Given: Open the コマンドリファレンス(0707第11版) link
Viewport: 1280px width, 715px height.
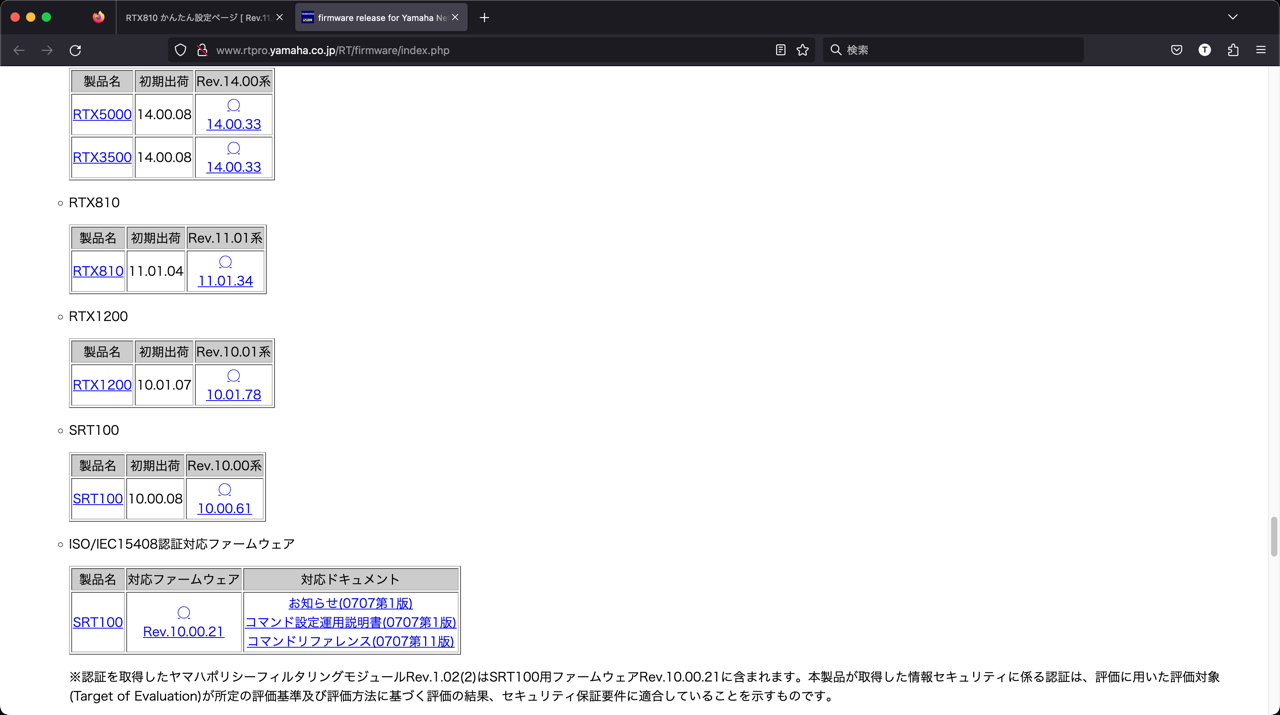Looking at the screenshot, I should pyautogui.click(x=351, y=641).
